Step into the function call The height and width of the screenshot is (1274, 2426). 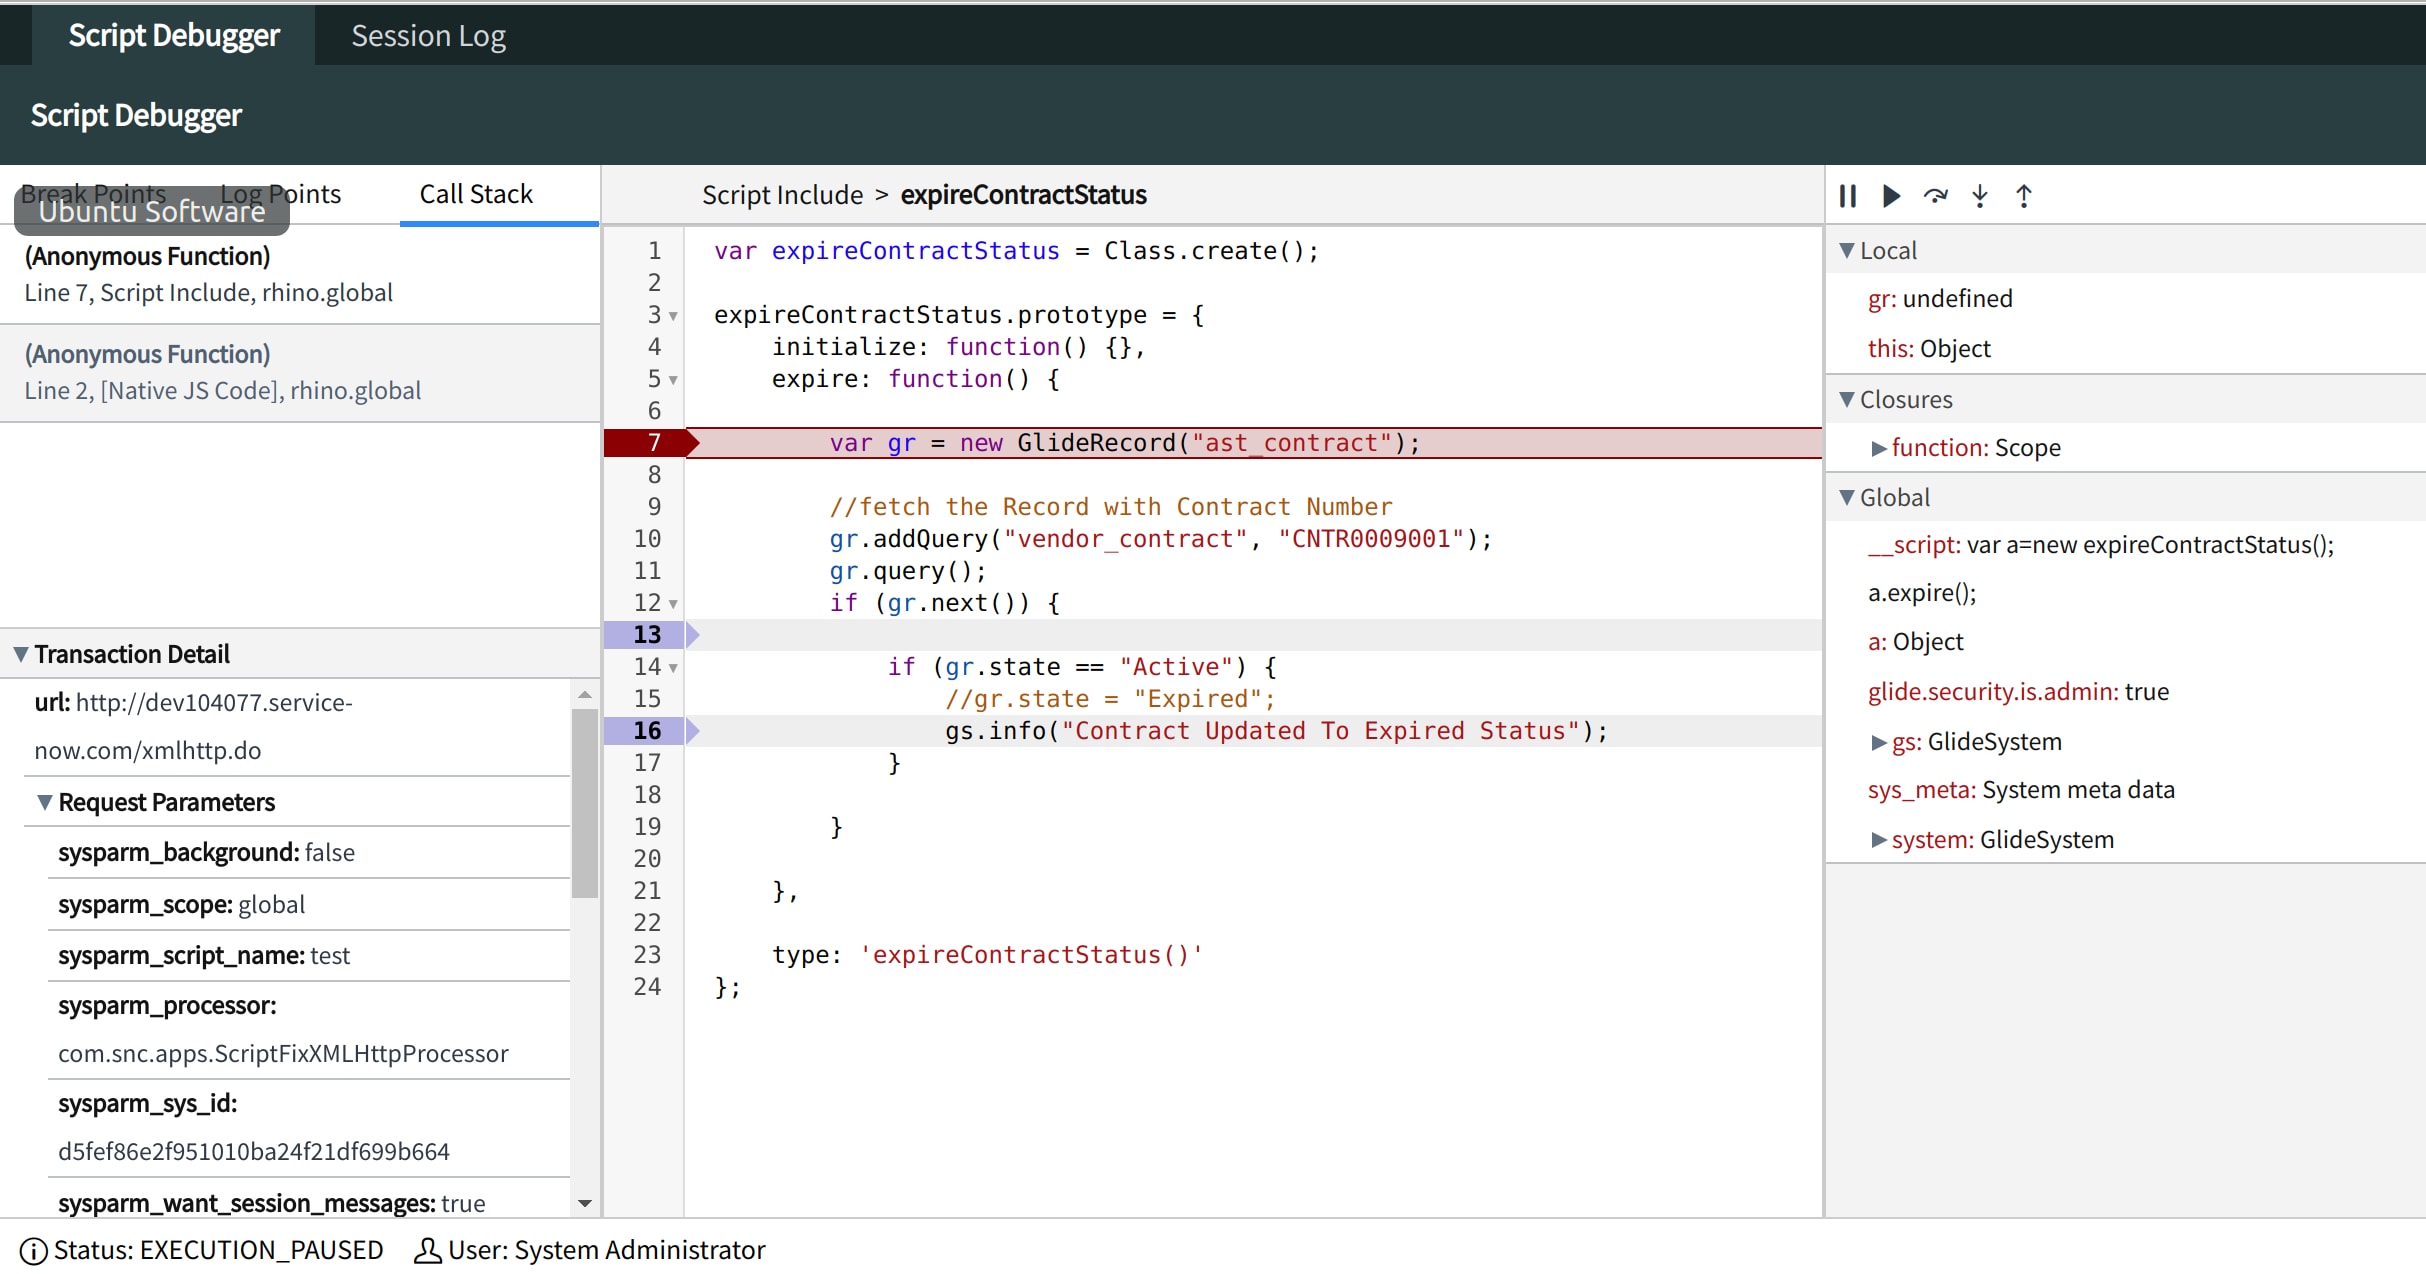1980,196
